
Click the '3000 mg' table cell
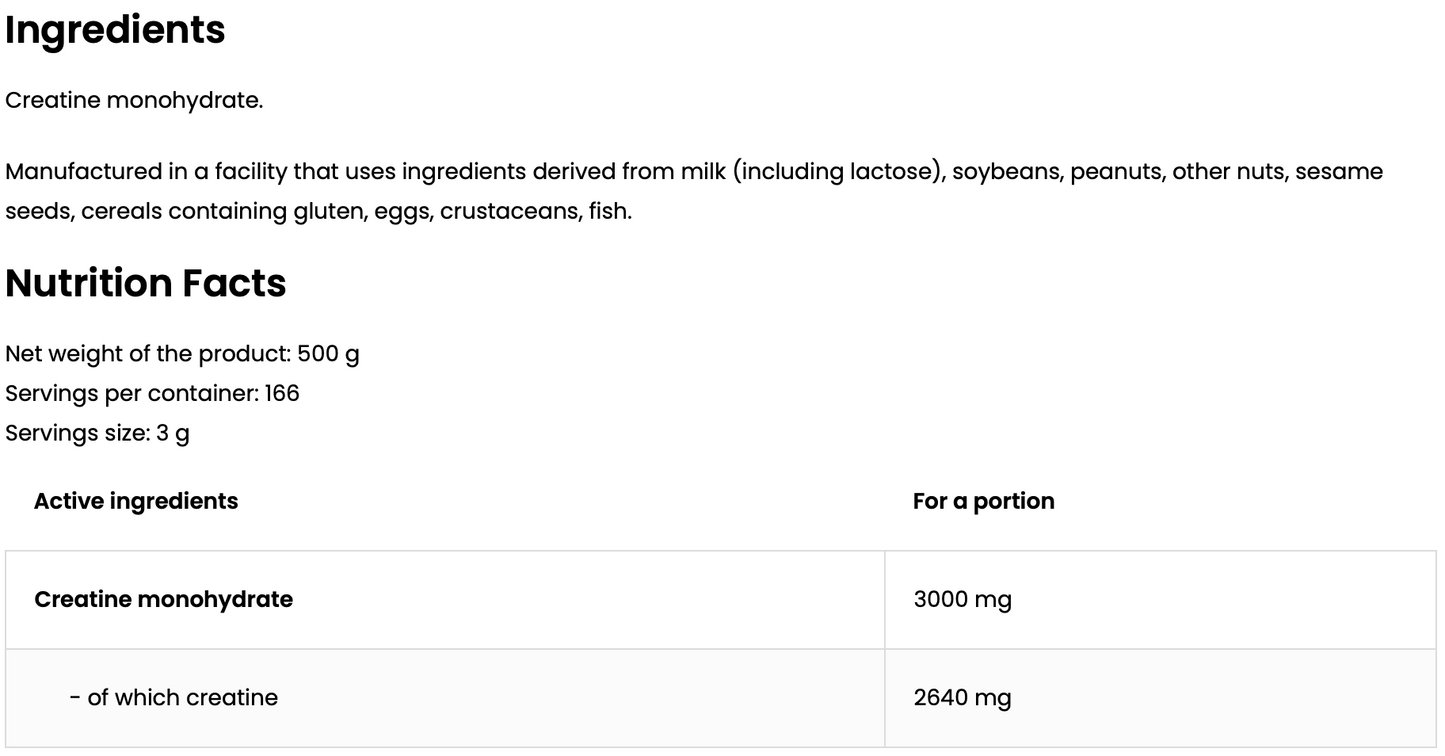962,600
